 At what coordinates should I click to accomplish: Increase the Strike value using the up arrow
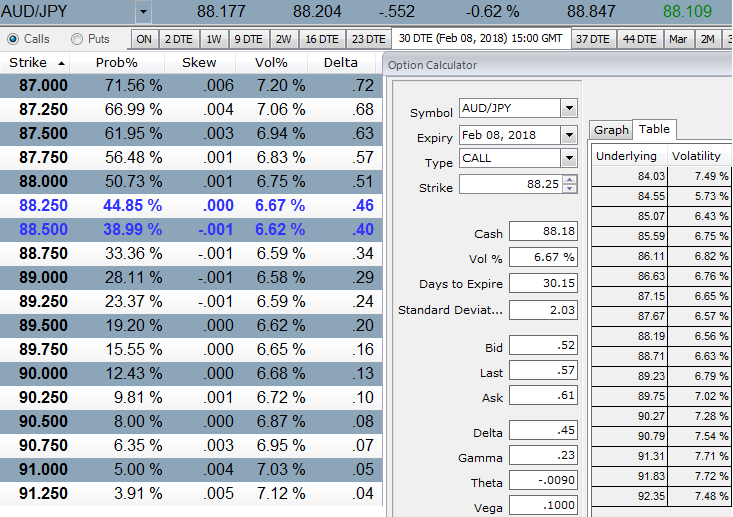coord(569,180)
